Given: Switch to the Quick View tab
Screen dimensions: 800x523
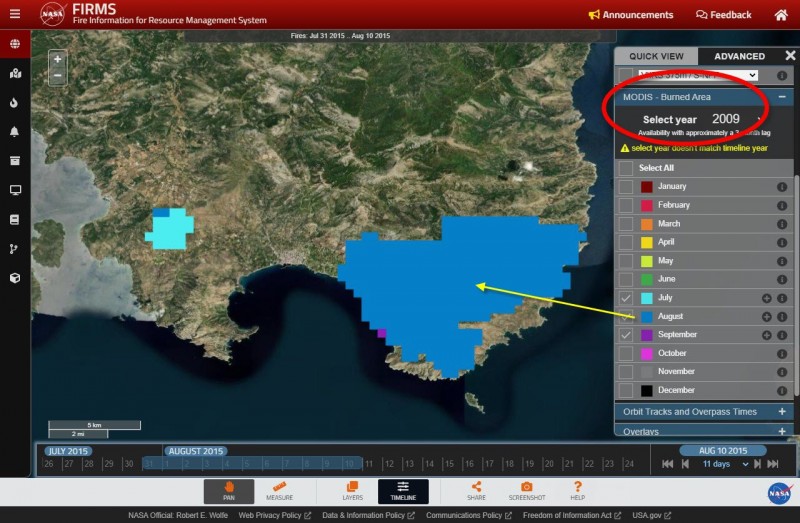Looking at the screenshot, I should [x=656, y=56].
